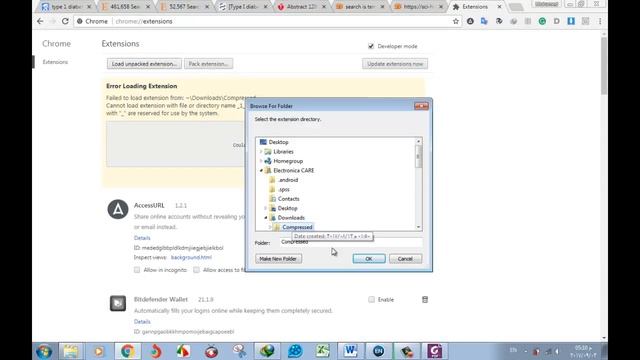
Task: Open the scissors Snipping Tool in the taskbar
Action: point(239,351)
